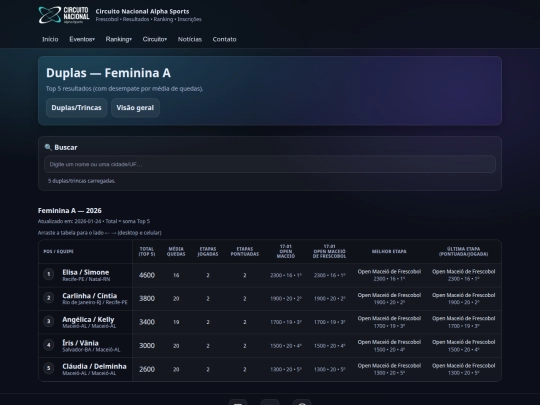
Task: Expand the Circuito dropdown menu
Action: tap(155, 39)
